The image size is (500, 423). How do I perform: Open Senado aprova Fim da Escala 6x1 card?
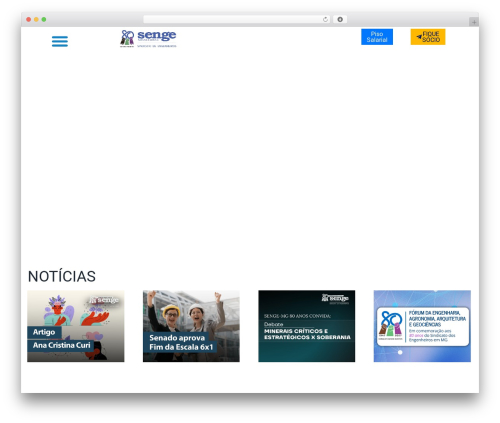pyautogui.click(x=191, y=326)
